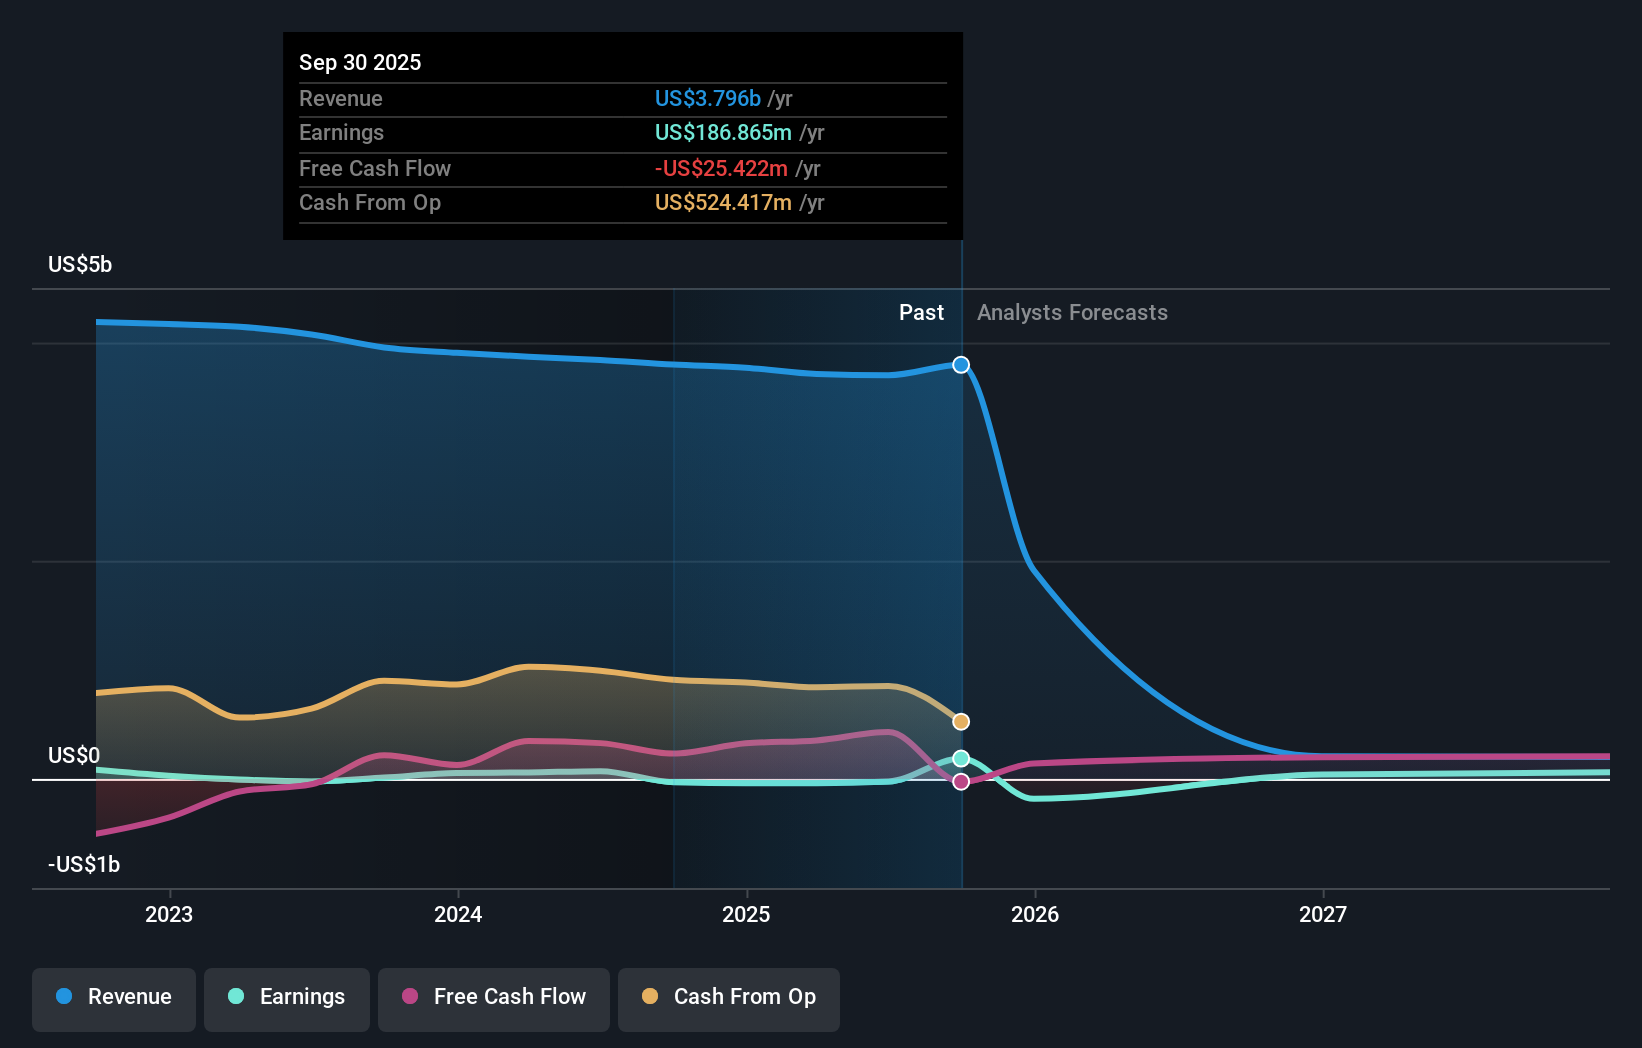Toggle the Cash From Op legend series
Screen dimensions: 1642x1048
(729, 999)
